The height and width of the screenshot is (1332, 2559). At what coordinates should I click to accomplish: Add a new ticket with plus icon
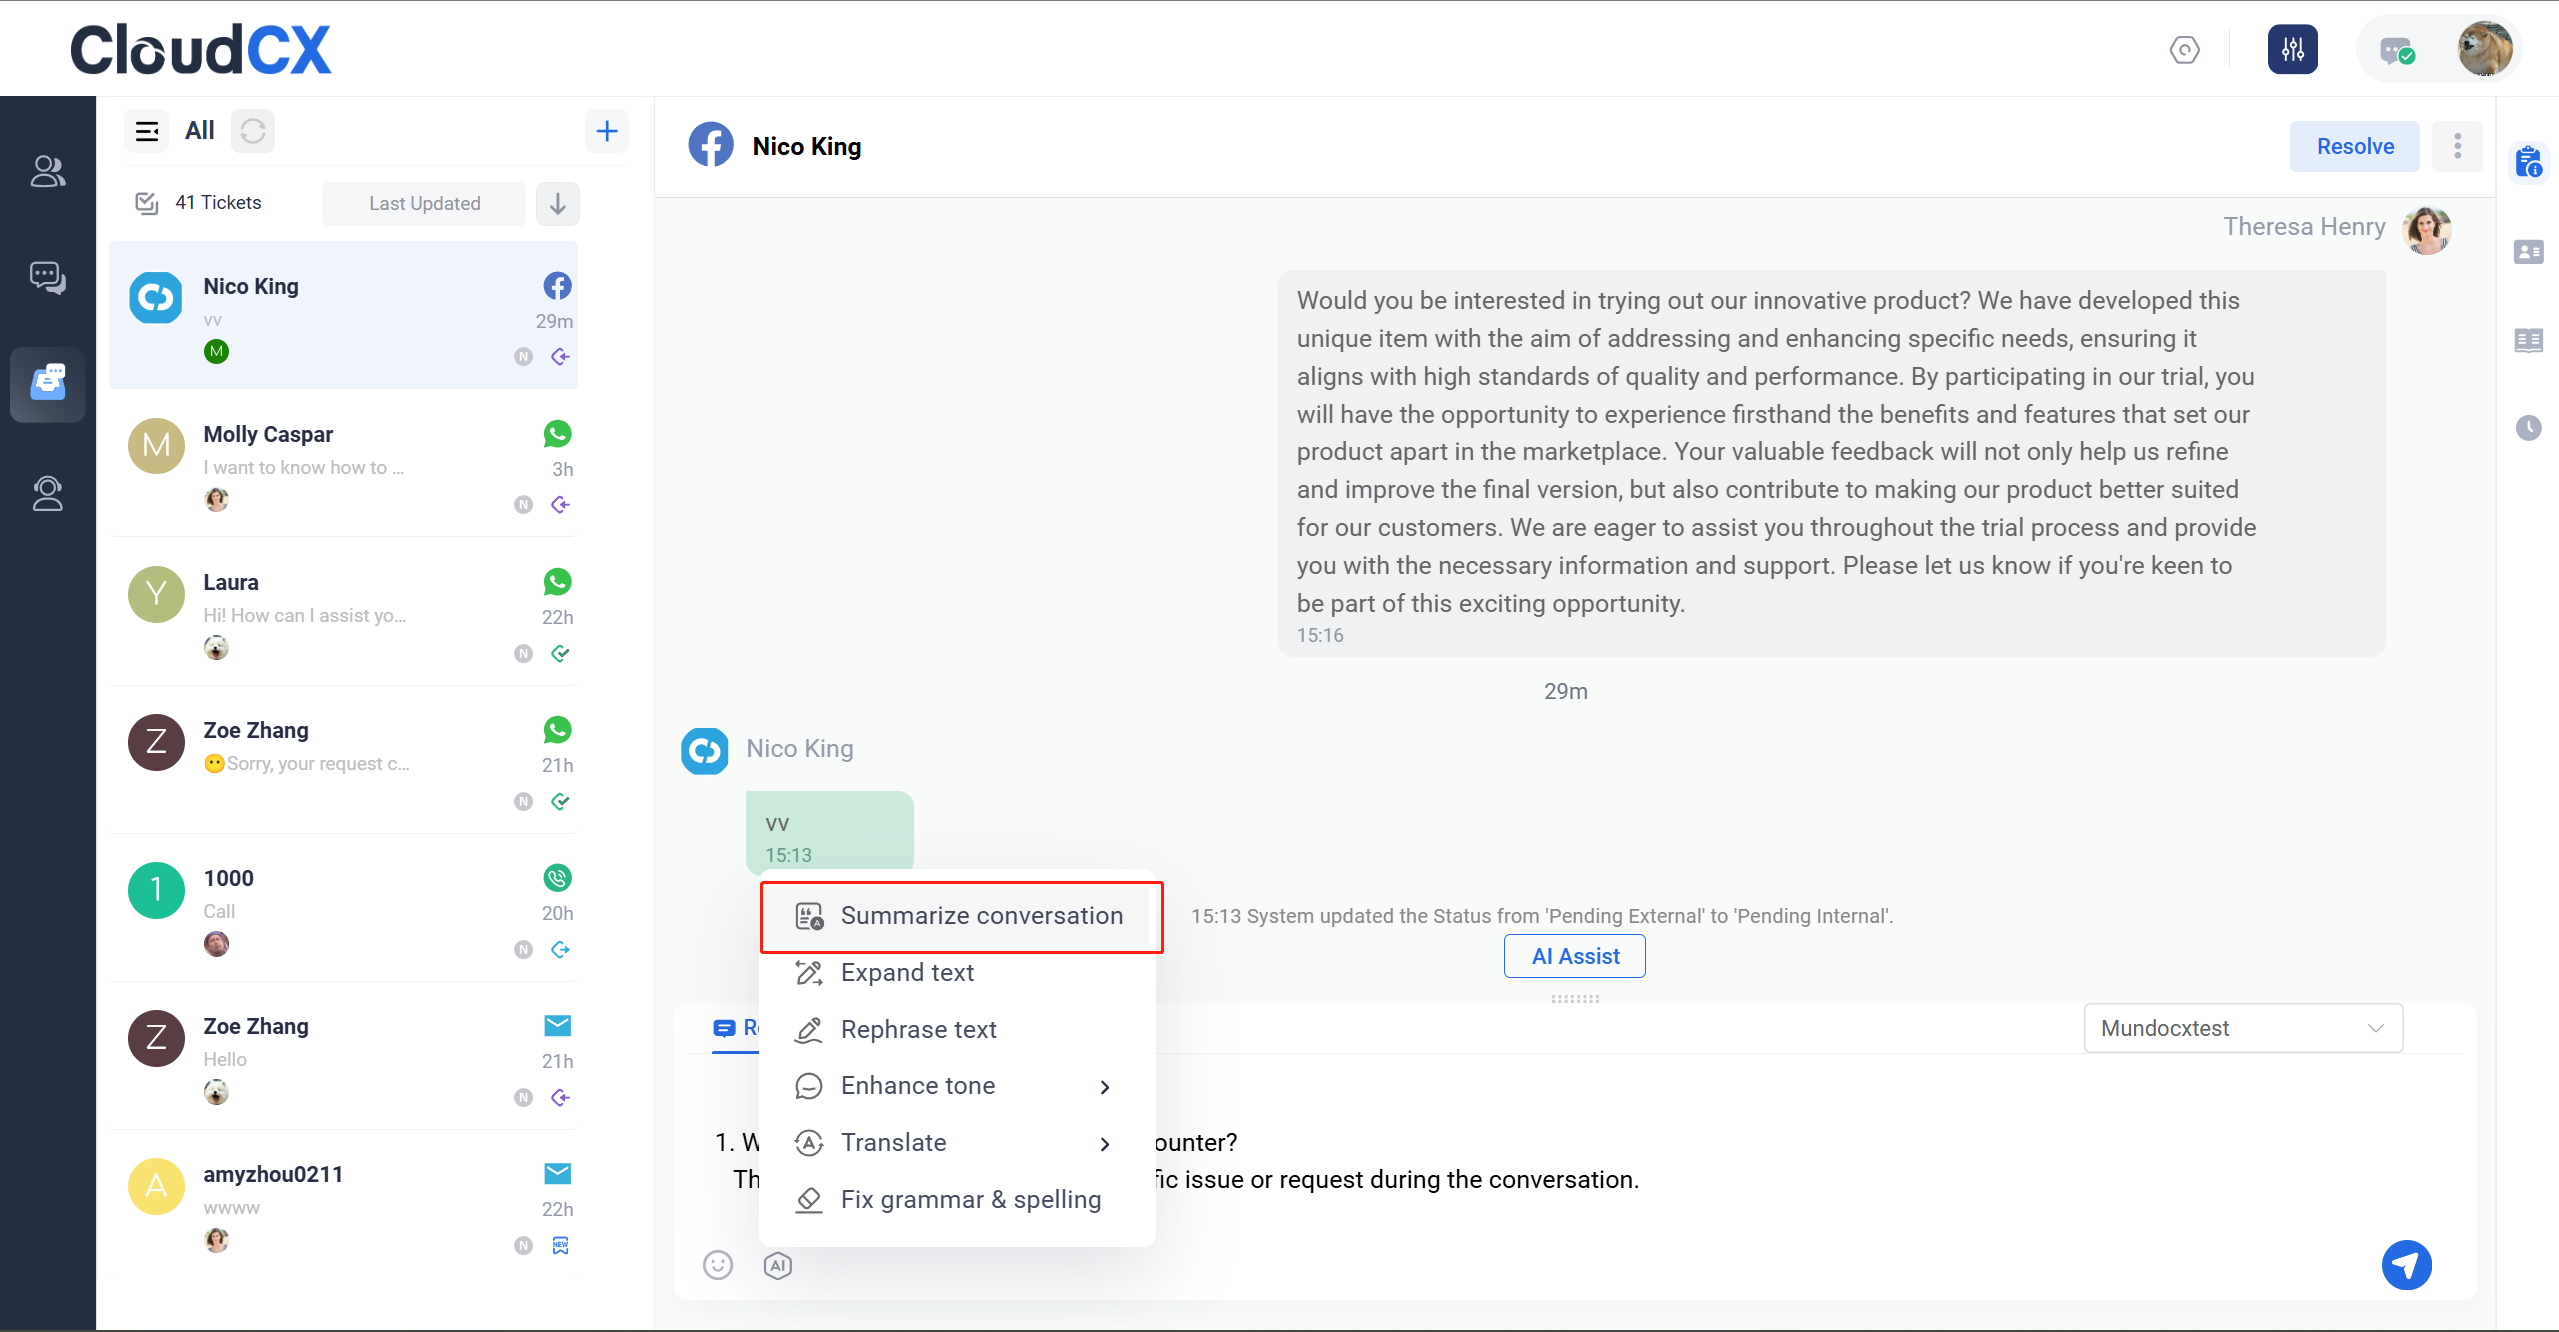point(606,131)
